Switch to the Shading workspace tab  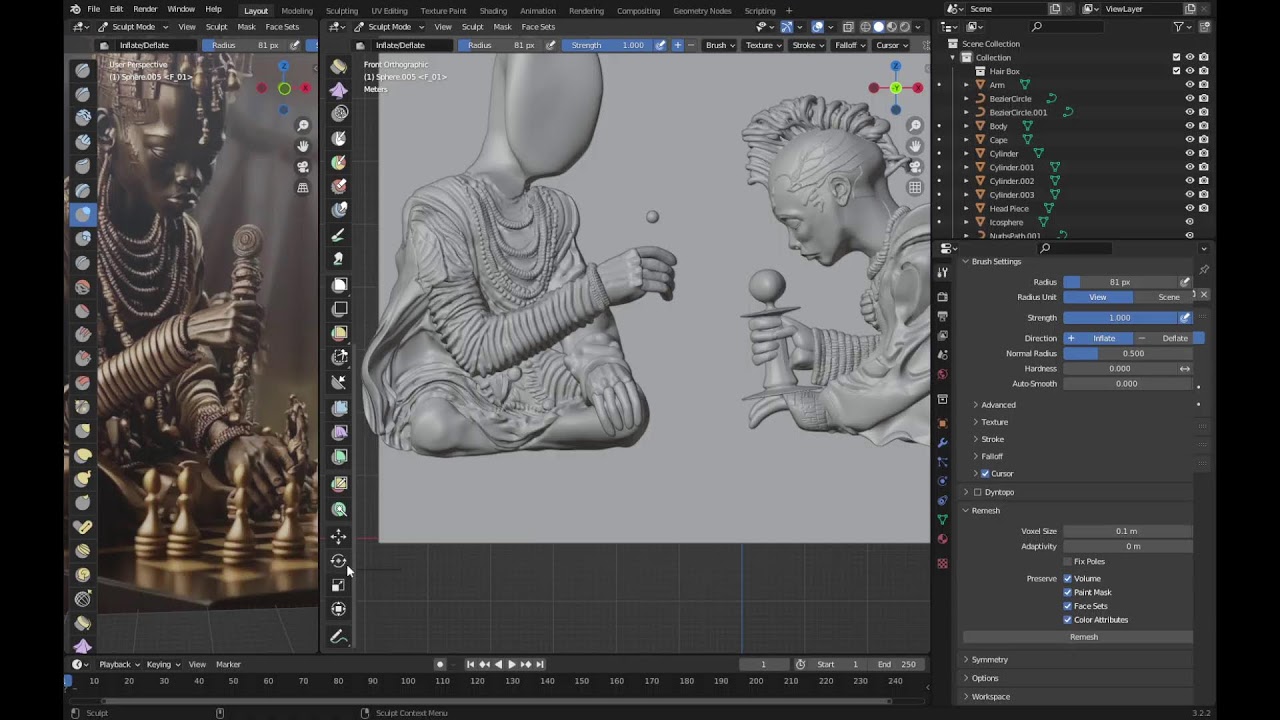(x=493, y=10)
